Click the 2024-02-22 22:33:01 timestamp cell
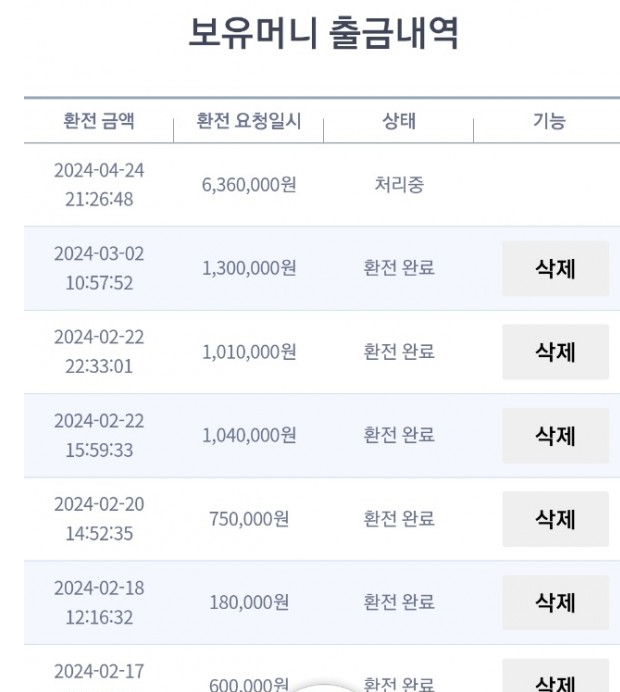620x692 pixels. point(99,352)
